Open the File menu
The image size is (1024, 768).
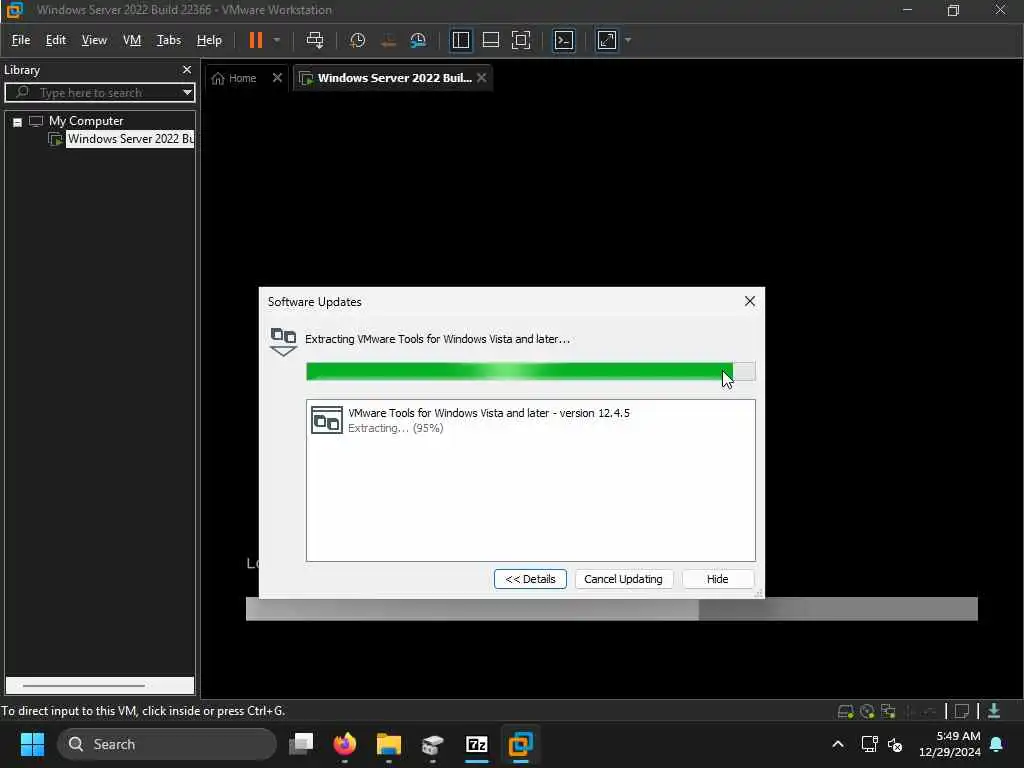click(x=21, y=40)
